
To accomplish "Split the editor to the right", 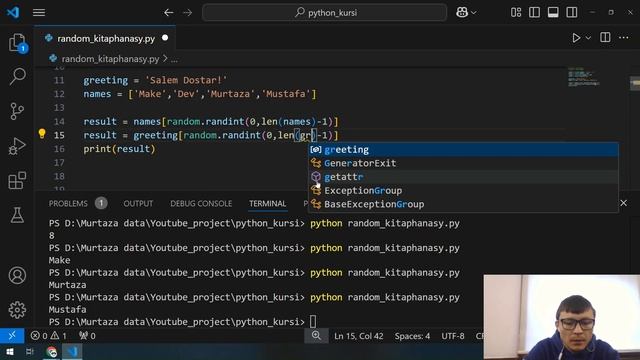I will coord(605,38).
